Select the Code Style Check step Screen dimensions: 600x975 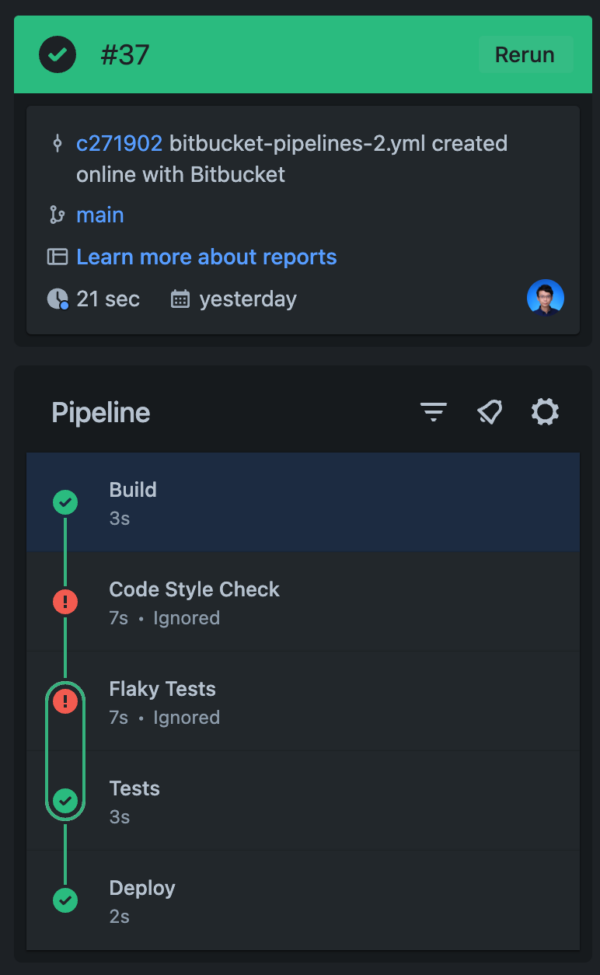[303, 602]
